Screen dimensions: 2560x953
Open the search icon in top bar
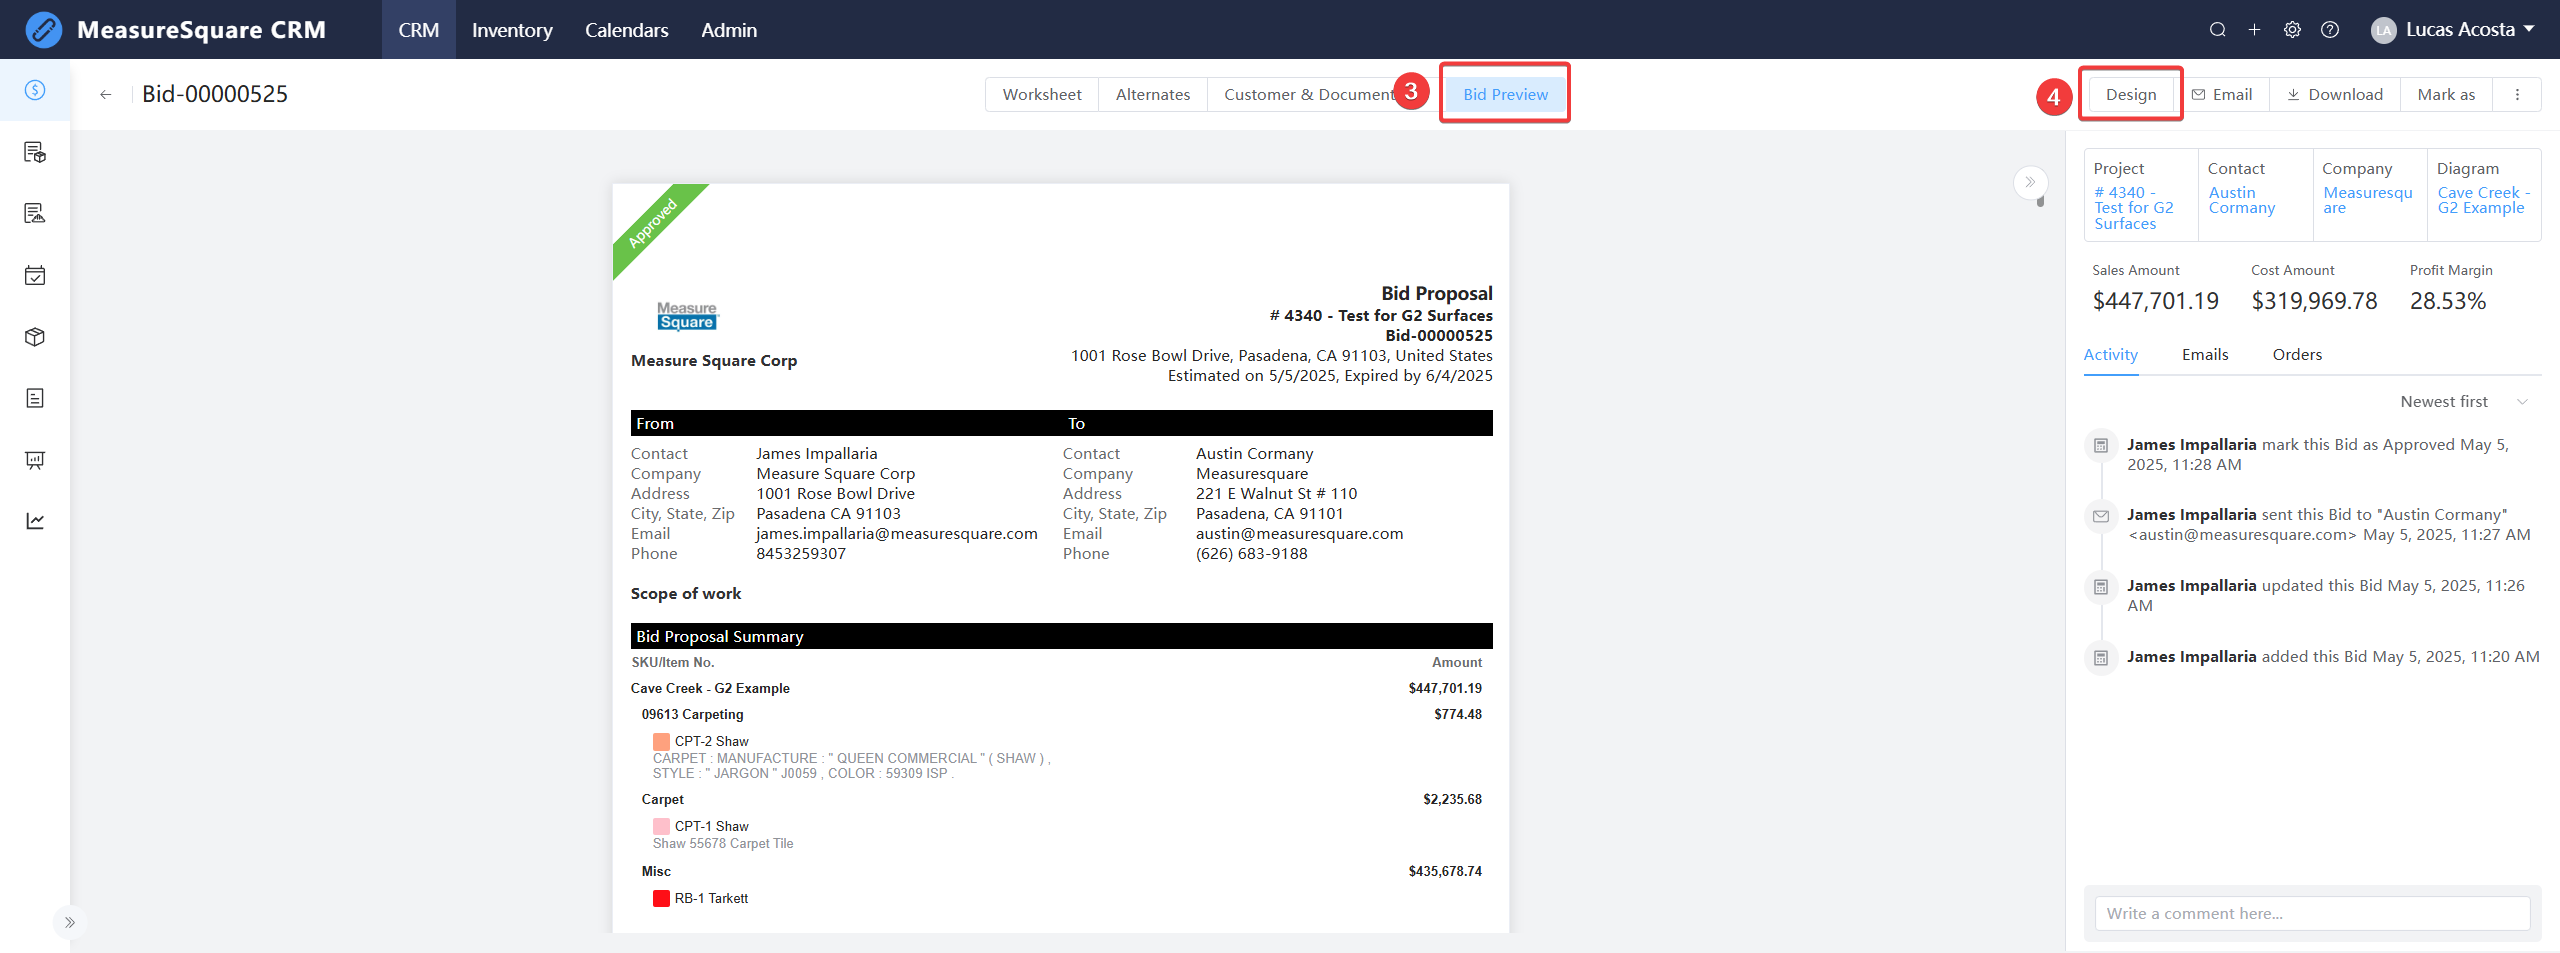pyautogui.click(x=2217, y=30)
